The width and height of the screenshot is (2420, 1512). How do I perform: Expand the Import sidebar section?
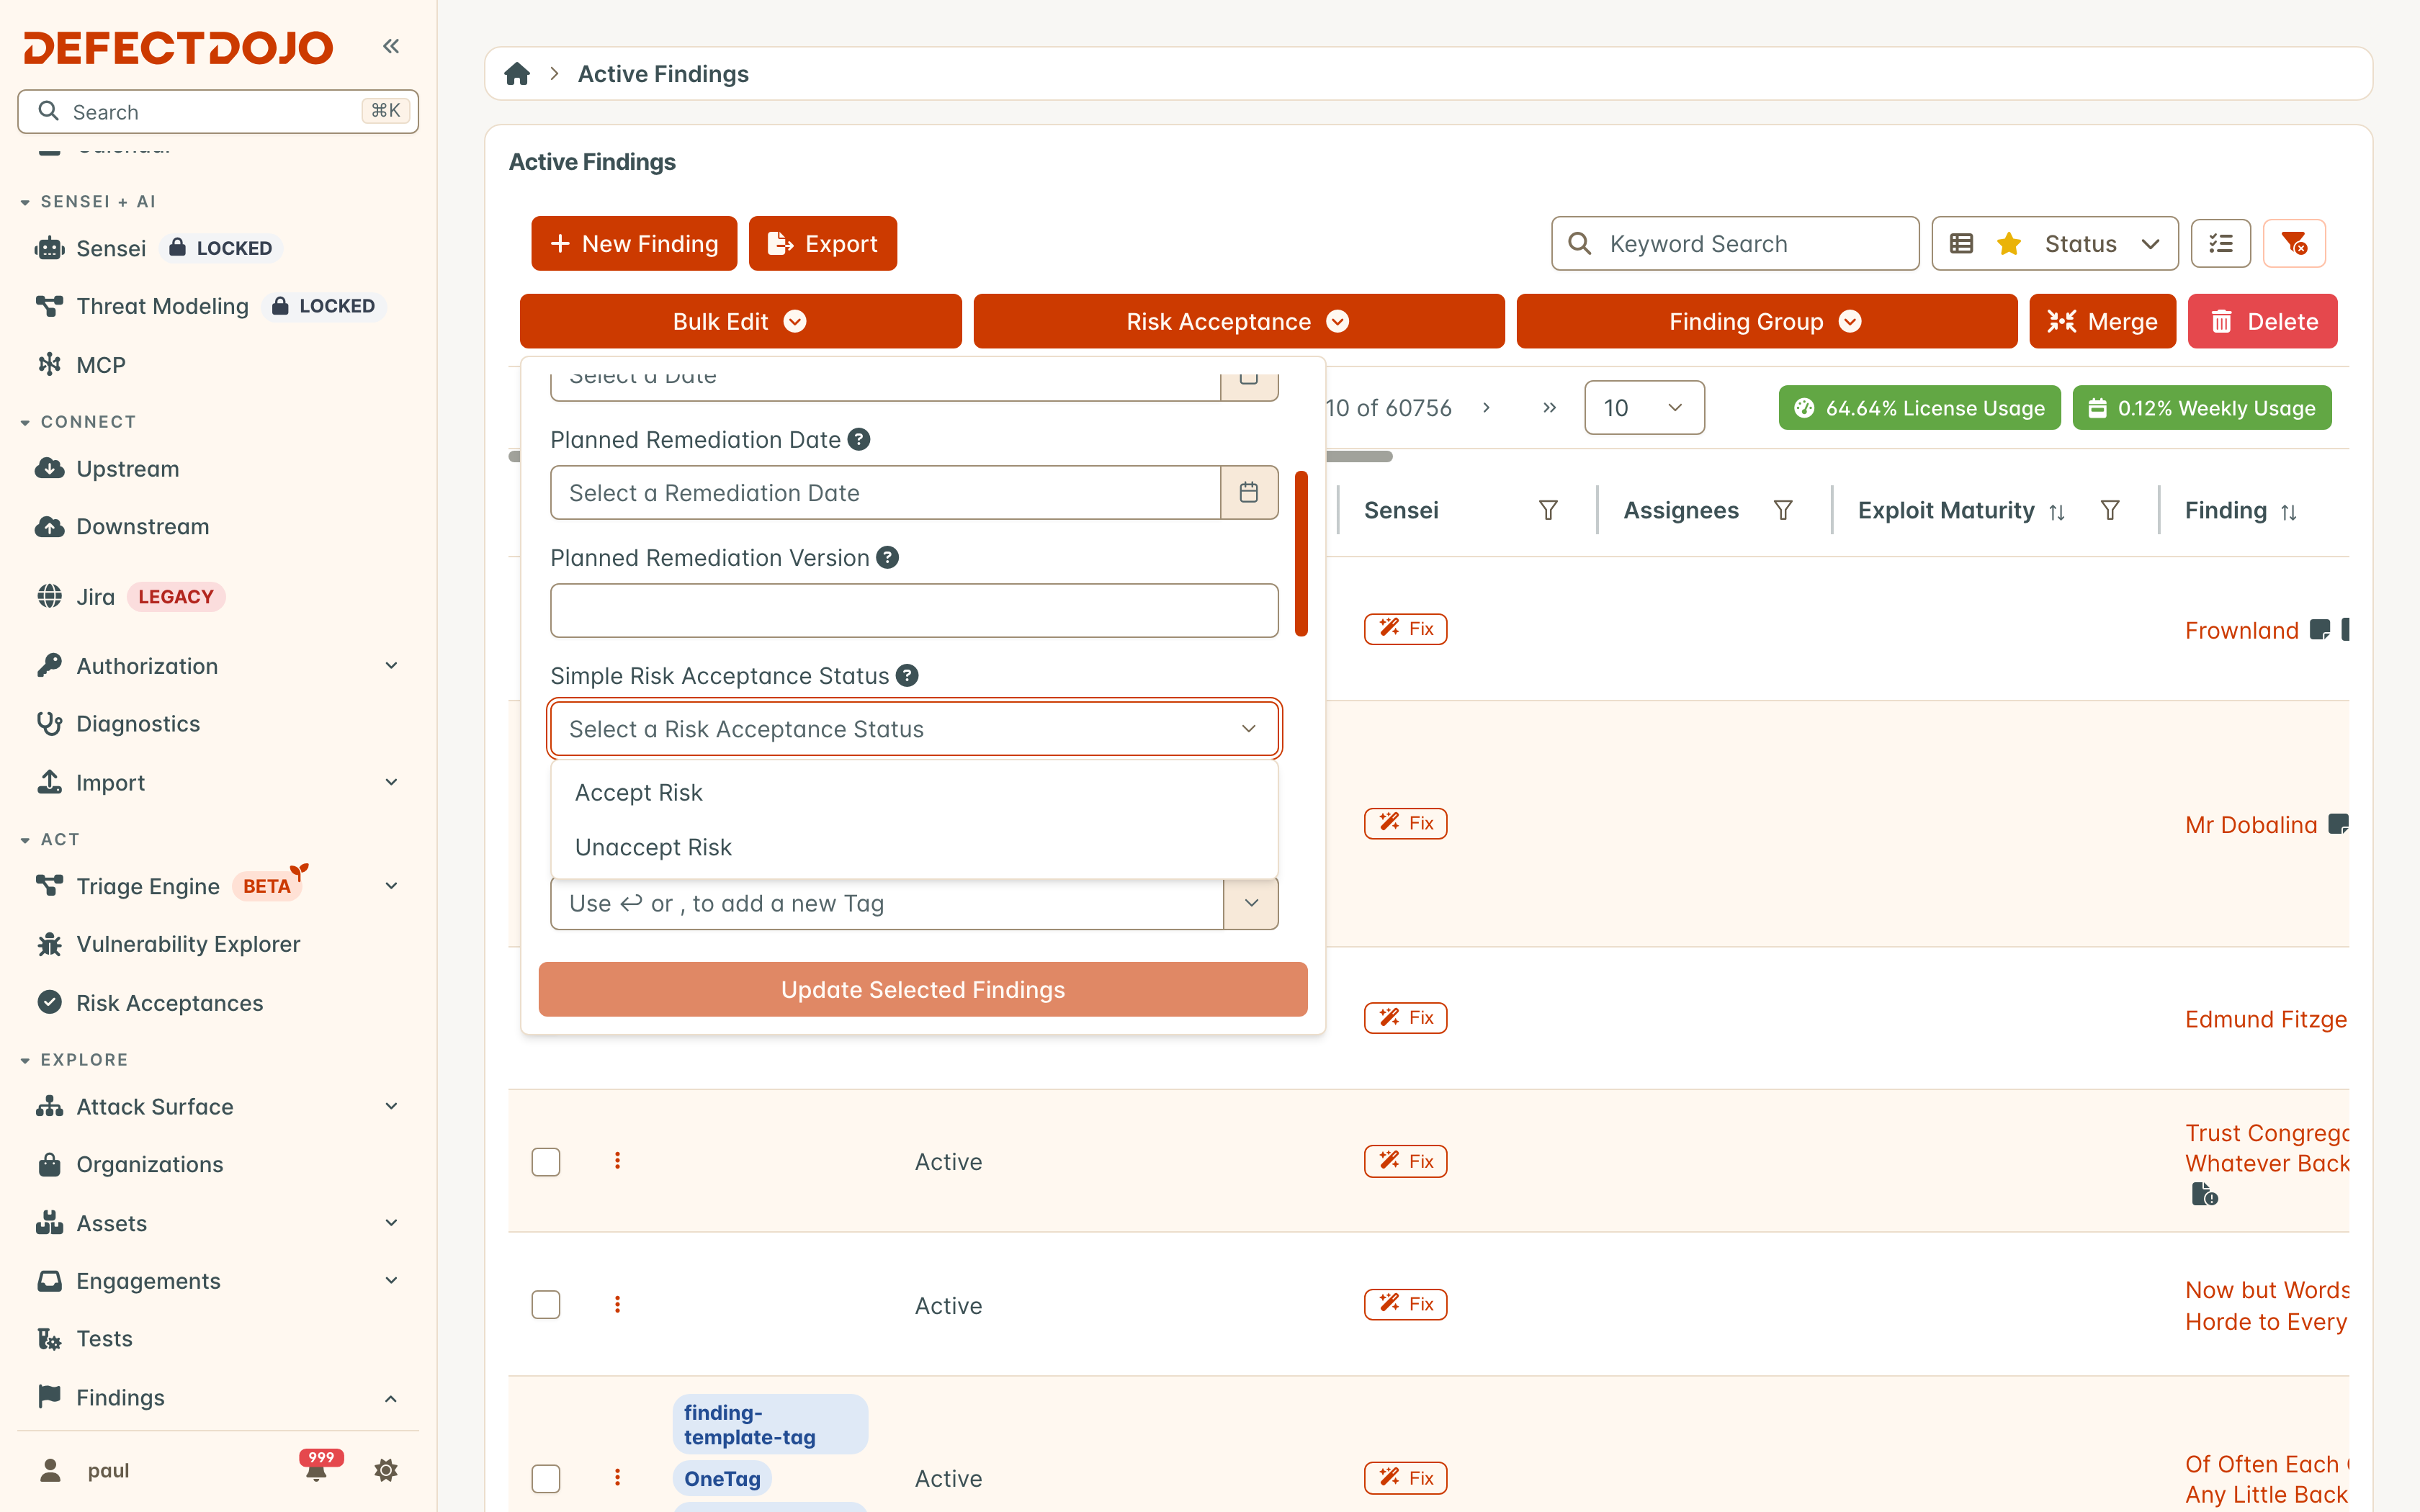[x=218, y=782]
